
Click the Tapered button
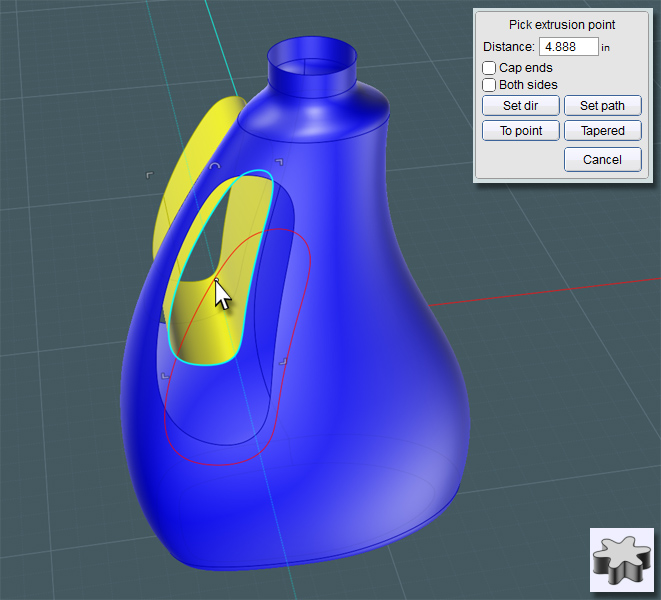coord(602,131)
